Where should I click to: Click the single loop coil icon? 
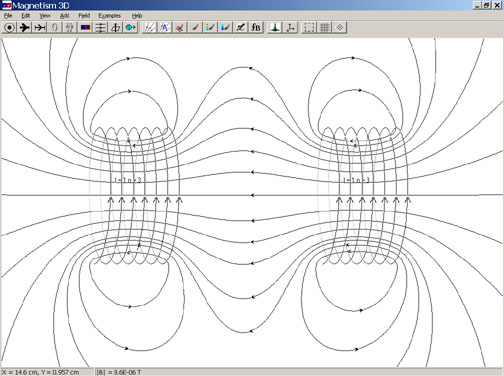pyautogui.click(x=55, y=27)
